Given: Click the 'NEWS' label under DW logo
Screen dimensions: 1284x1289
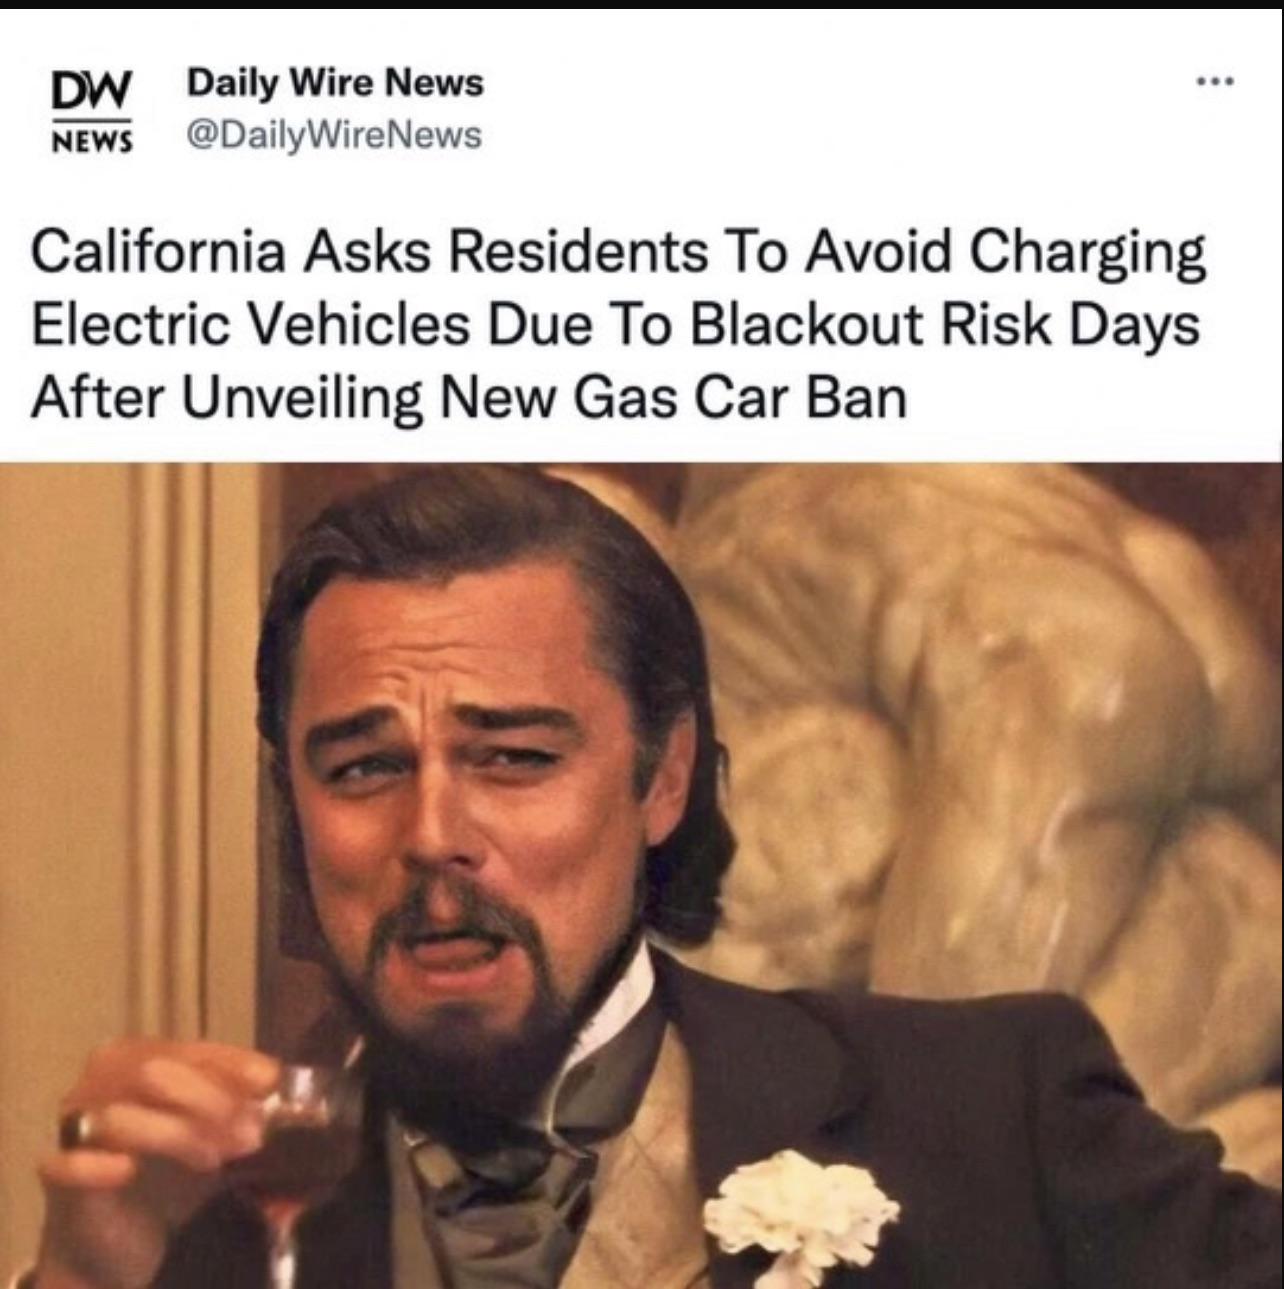Looking at the screenshot, I should click(91, 141).
